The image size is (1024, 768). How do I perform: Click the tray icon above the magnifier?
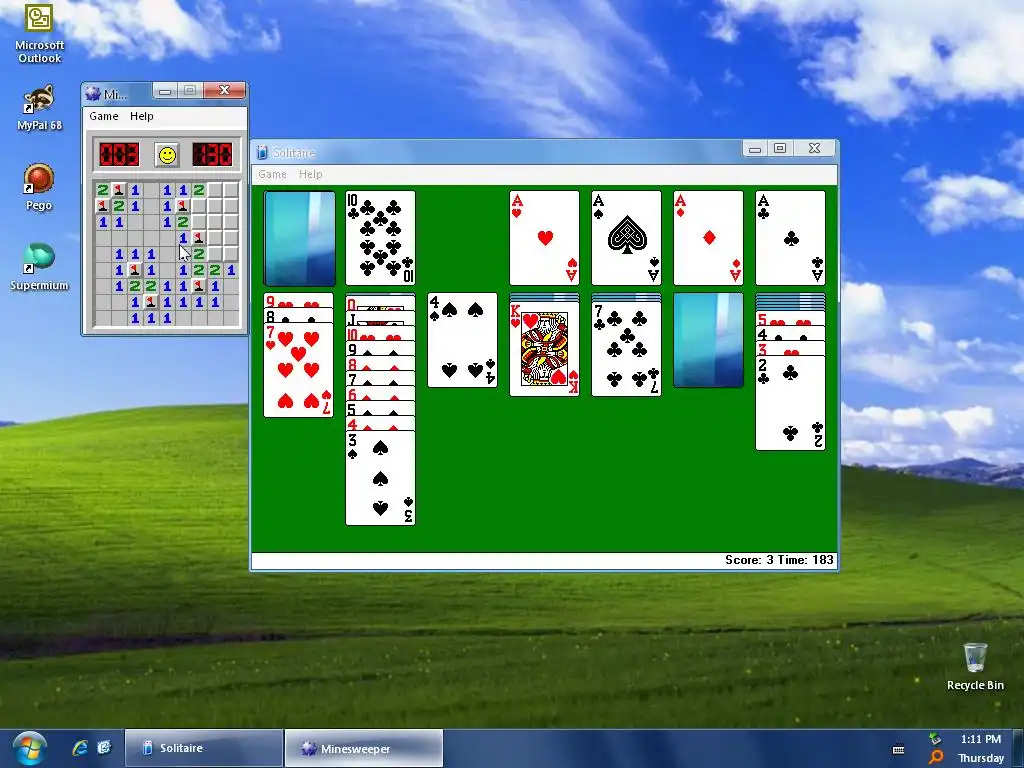coord(935,739)
